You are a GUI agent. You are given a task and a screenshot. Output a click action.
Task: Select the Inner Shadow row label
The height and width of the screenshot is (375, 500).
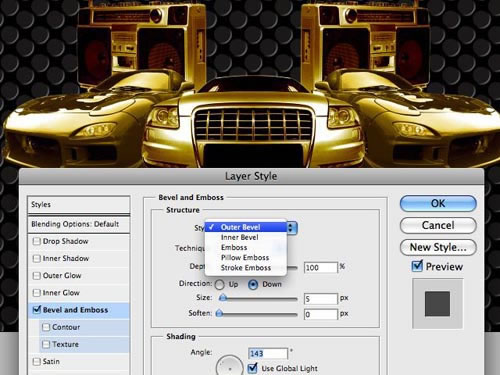[66, 258]
